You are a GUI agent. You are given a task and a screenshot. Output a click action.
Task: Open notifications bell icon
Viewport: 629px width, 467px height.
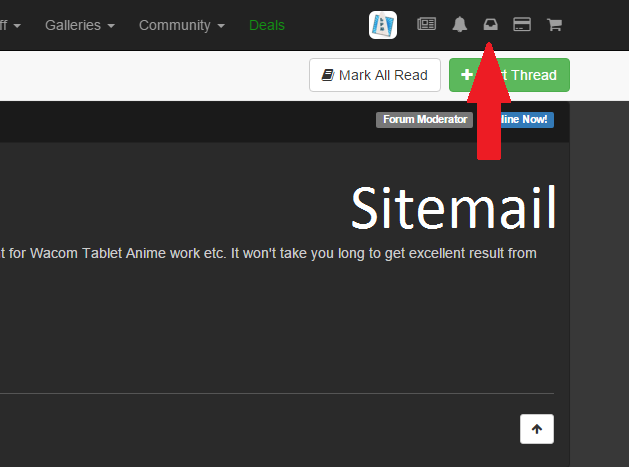tap(459, 24)
